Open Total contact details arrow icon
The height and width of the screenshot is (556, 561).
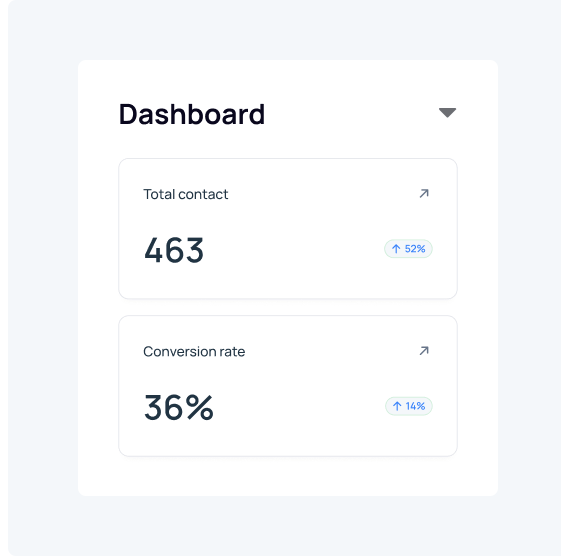click(x=424, y=194)
